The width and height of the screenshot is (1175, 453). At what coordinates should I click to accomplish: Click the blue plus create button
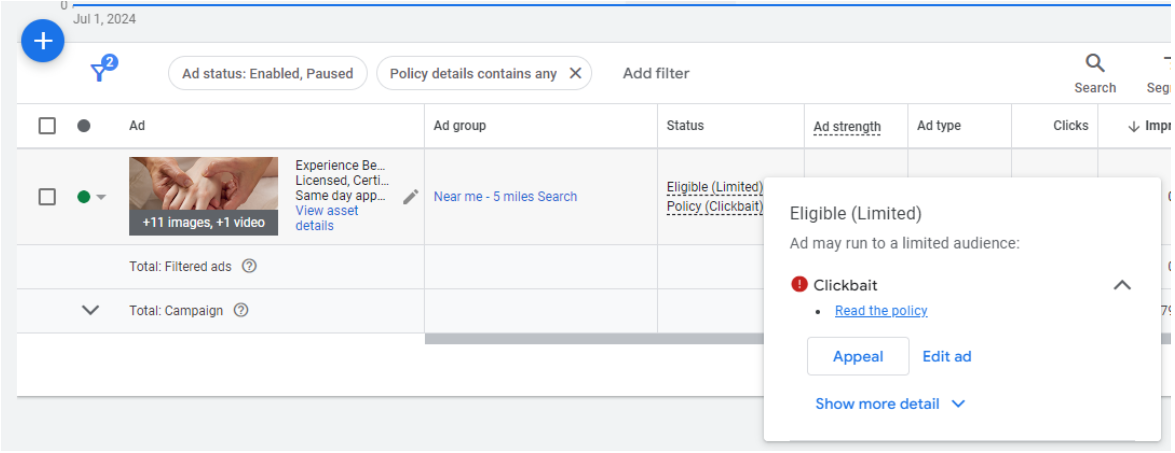click(43, 41)
